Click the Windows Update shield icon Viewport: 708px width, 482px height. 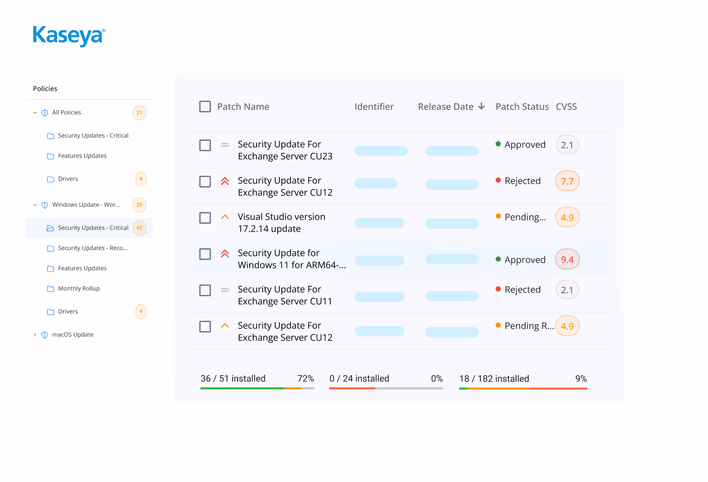[x=45, y=205]
